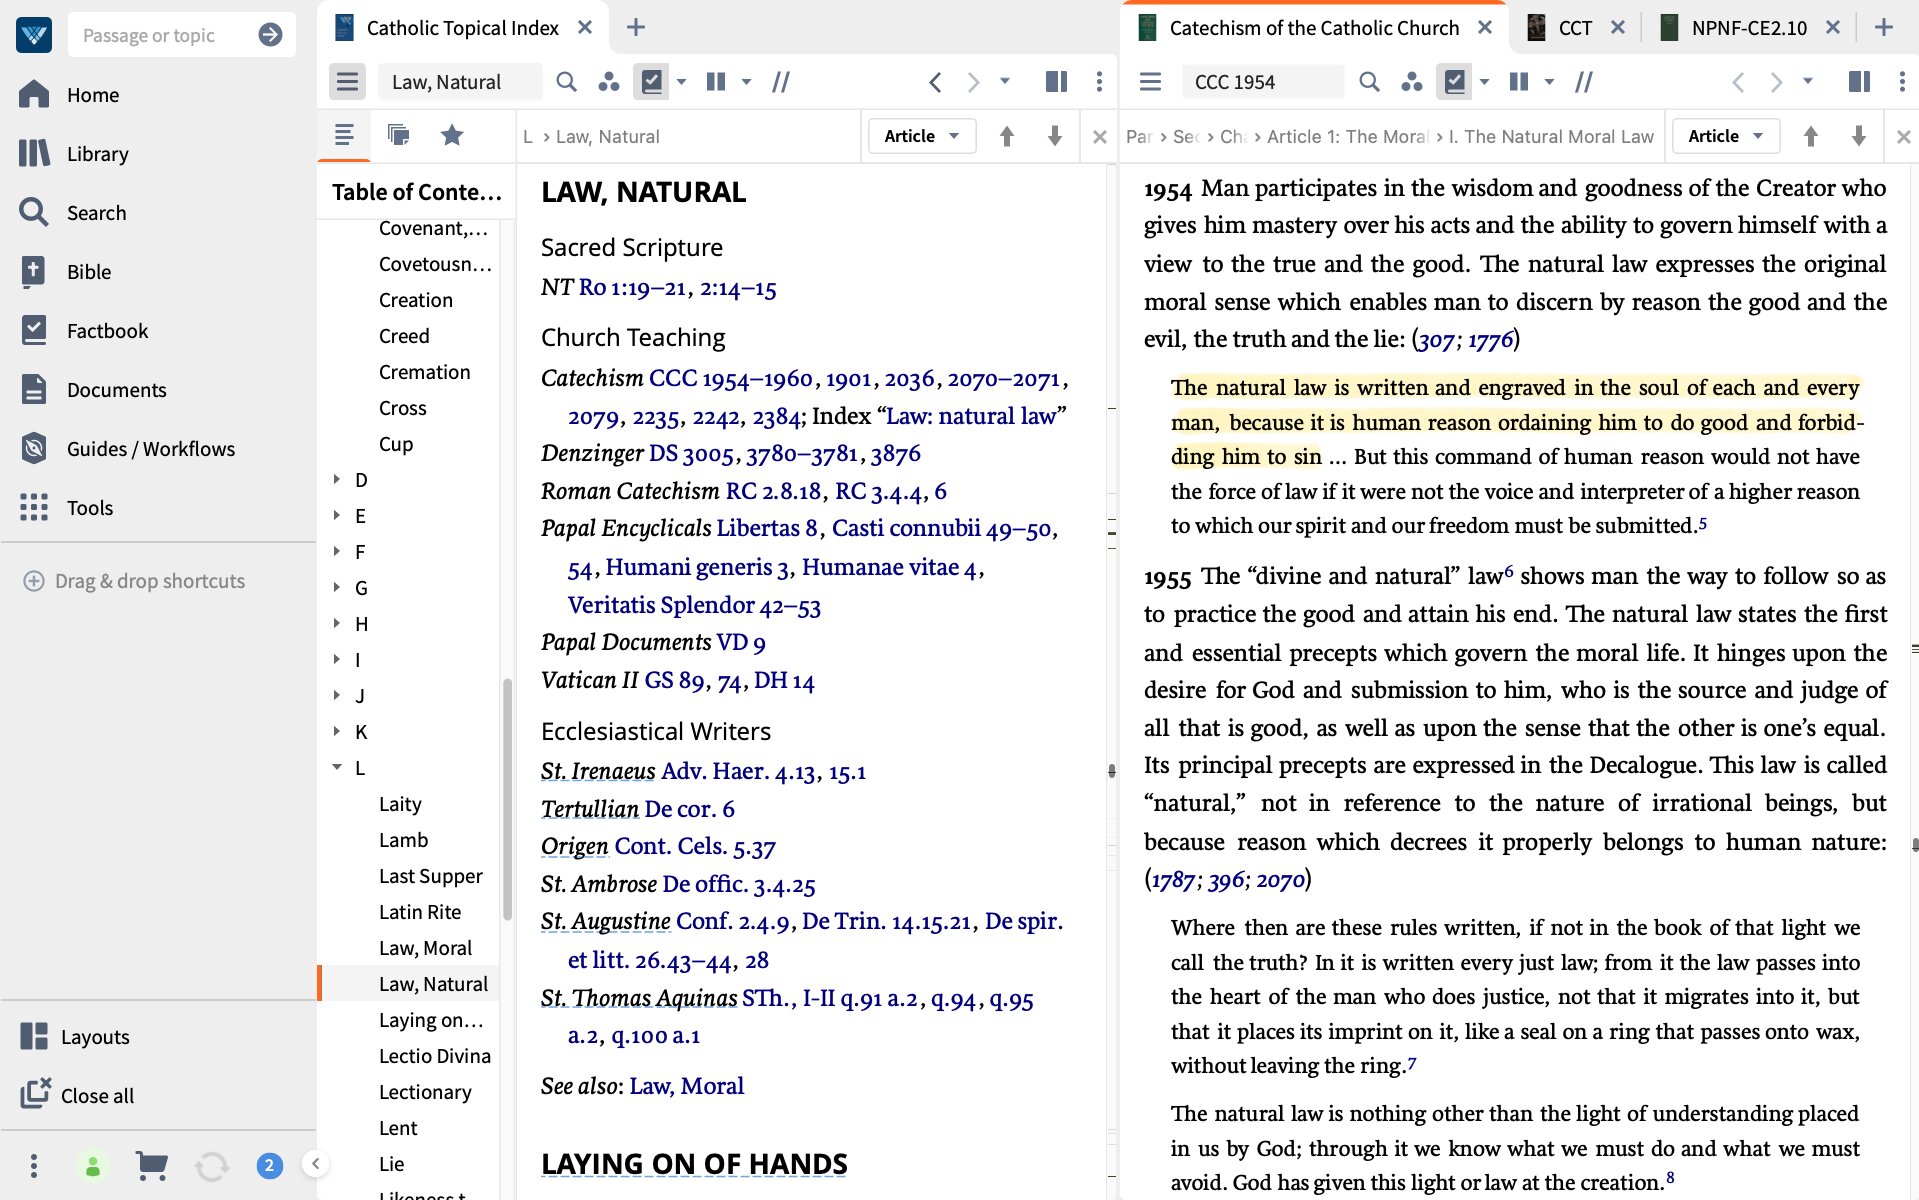Click Close all panels
The height and width of the screenshot is (1200, 1919).
click(97, 1096)
